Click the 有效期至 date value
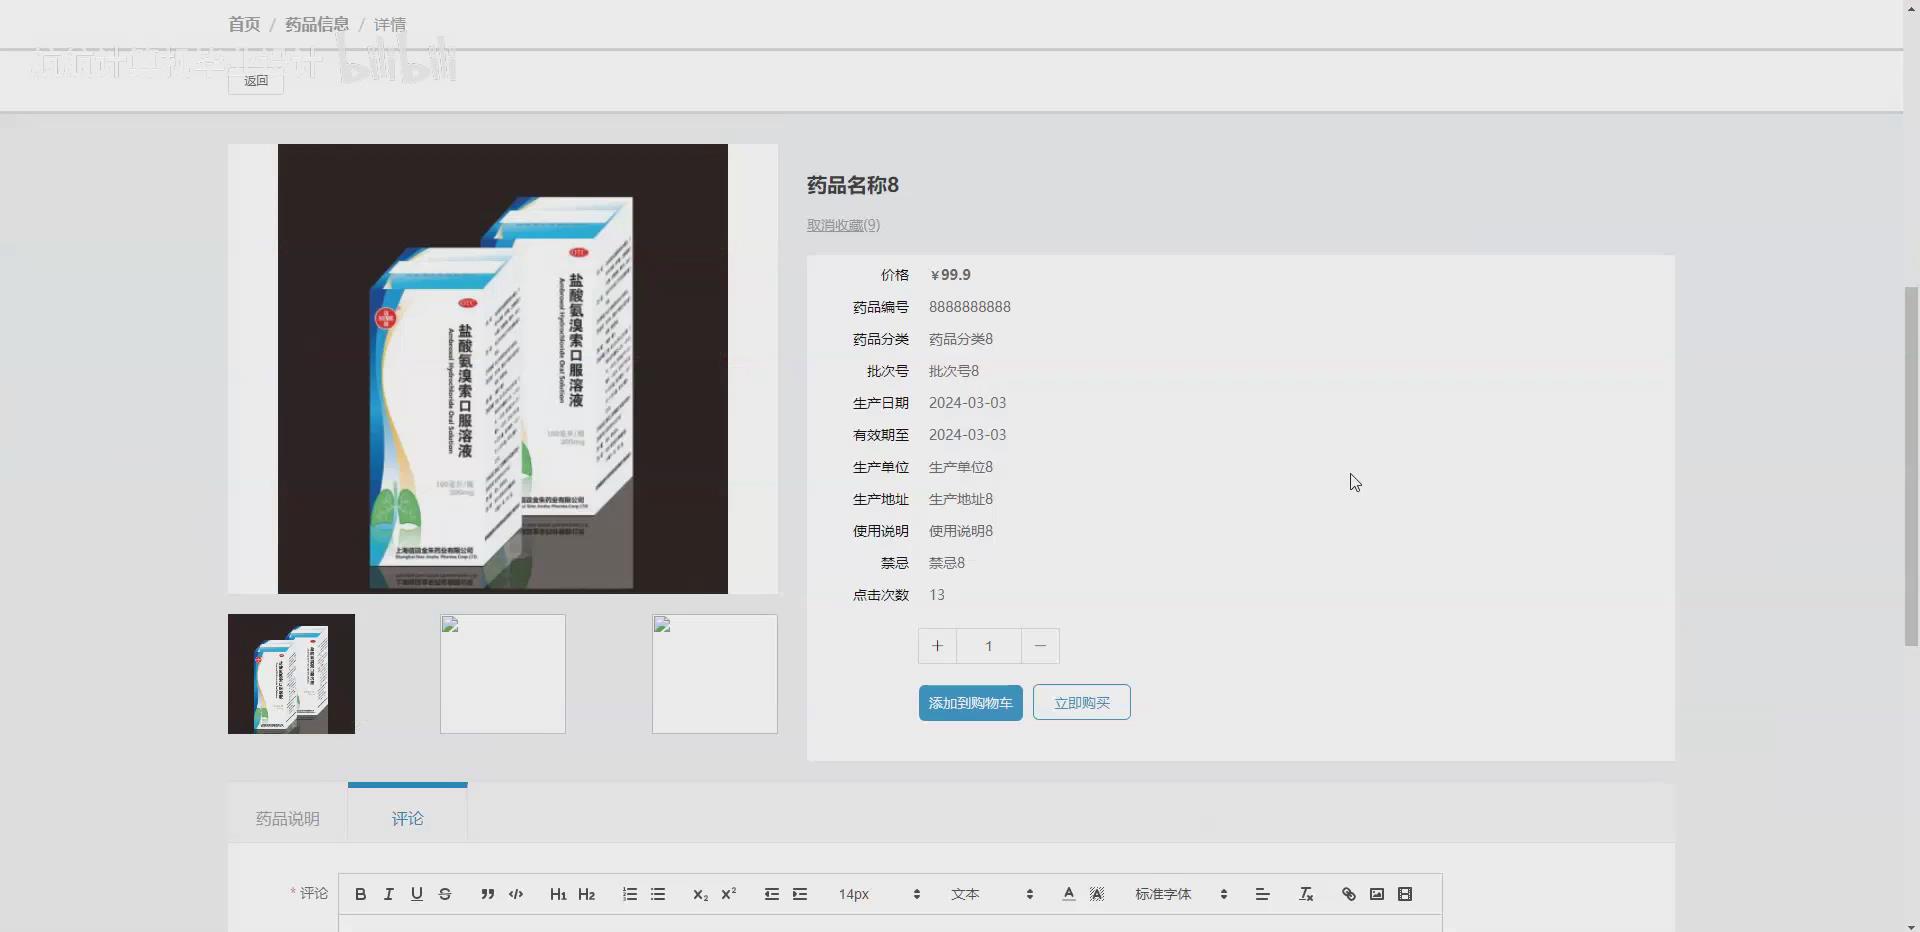 [x=968, y=435]
